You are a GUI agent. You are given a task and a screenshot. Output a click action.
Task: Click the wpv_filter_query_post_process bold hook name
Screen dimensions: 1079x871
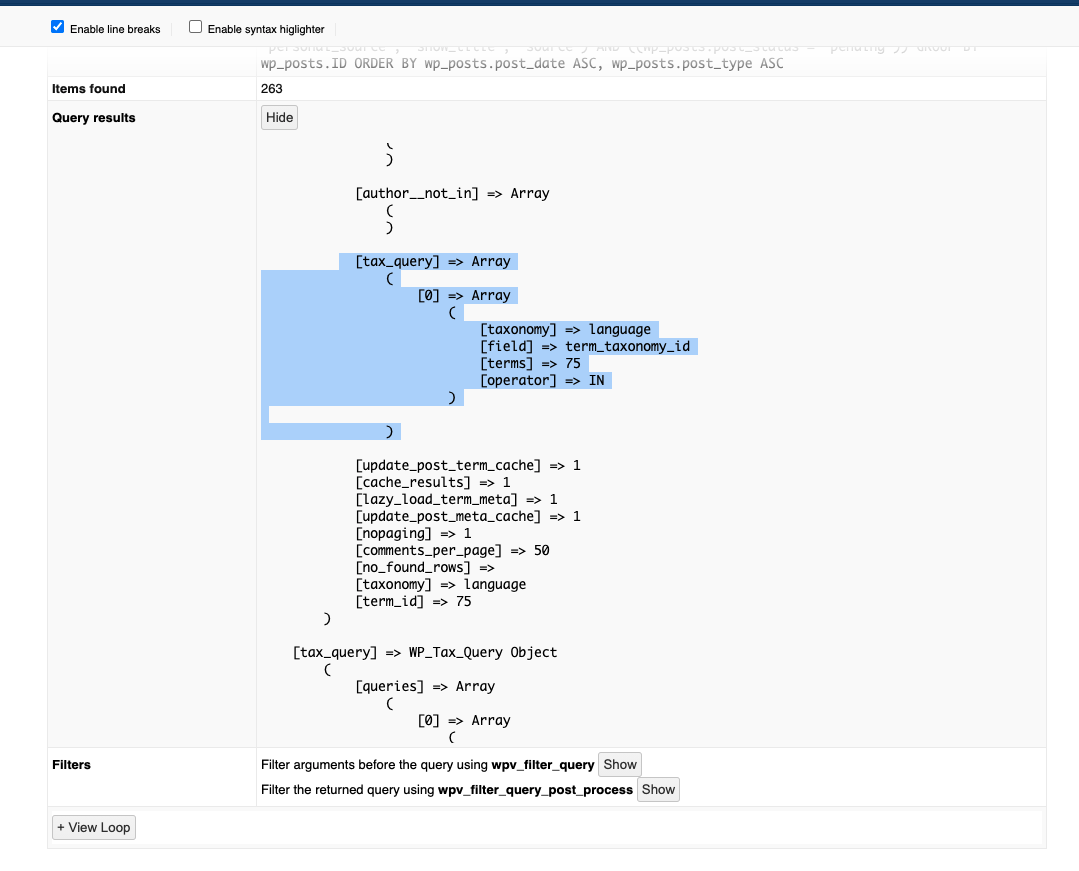pos(535,789)
